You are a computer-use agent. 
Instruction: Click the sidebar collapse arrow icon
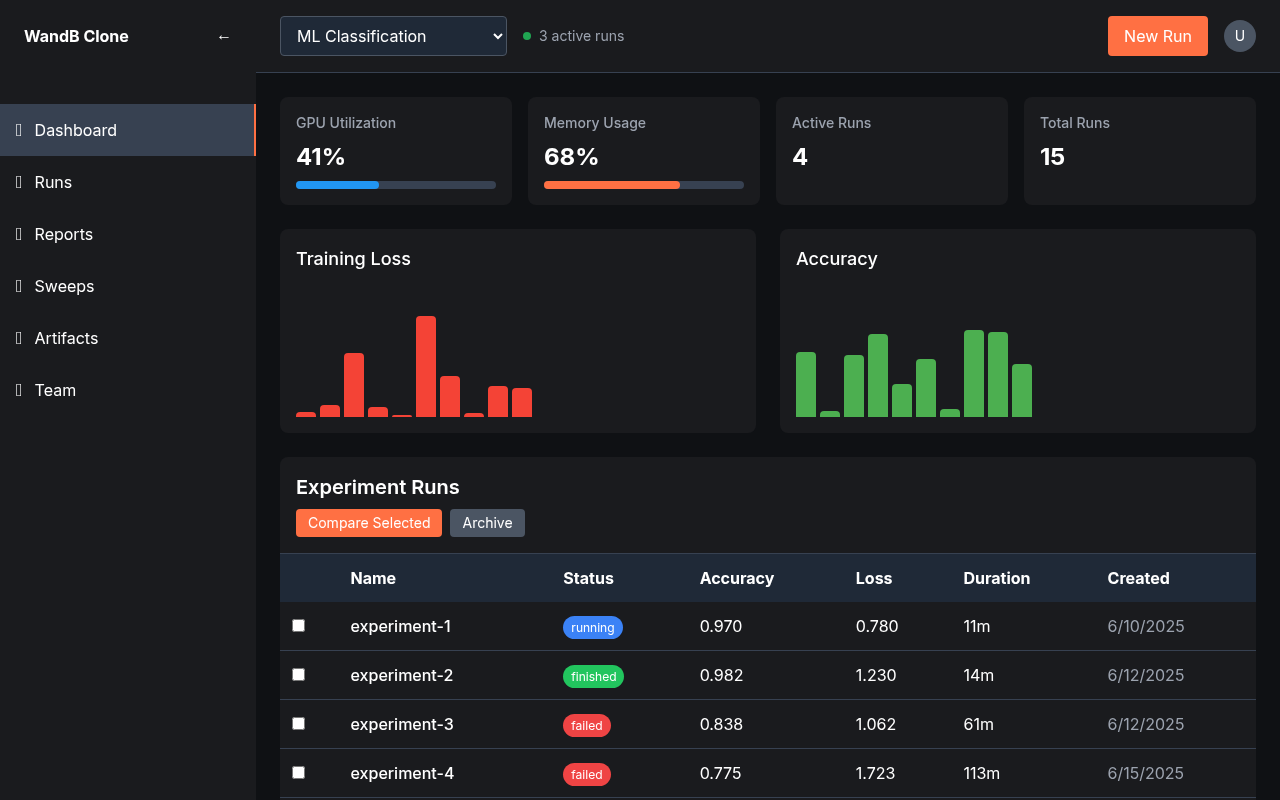224,37
